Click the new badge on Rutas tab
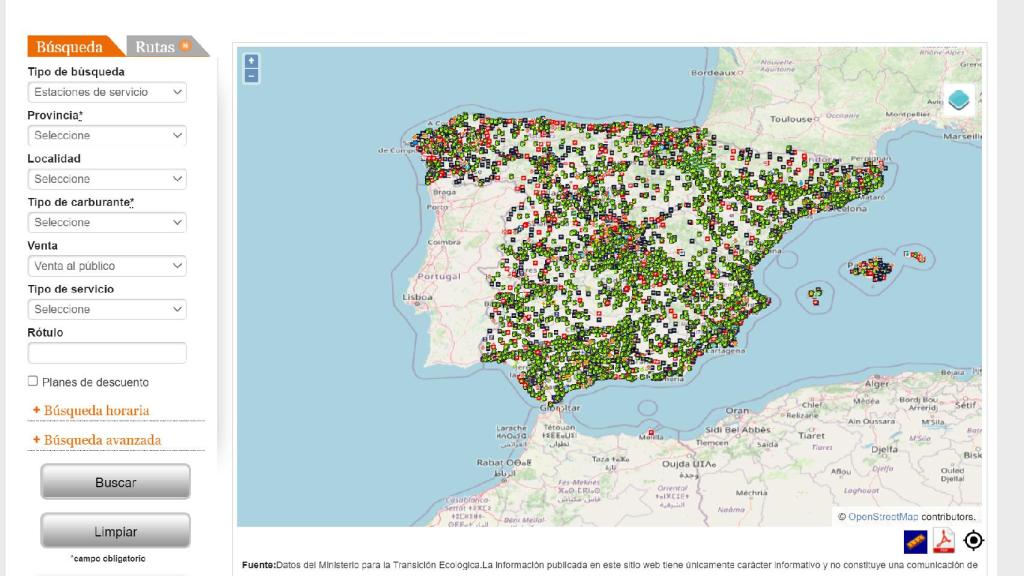 coord(185,45)
